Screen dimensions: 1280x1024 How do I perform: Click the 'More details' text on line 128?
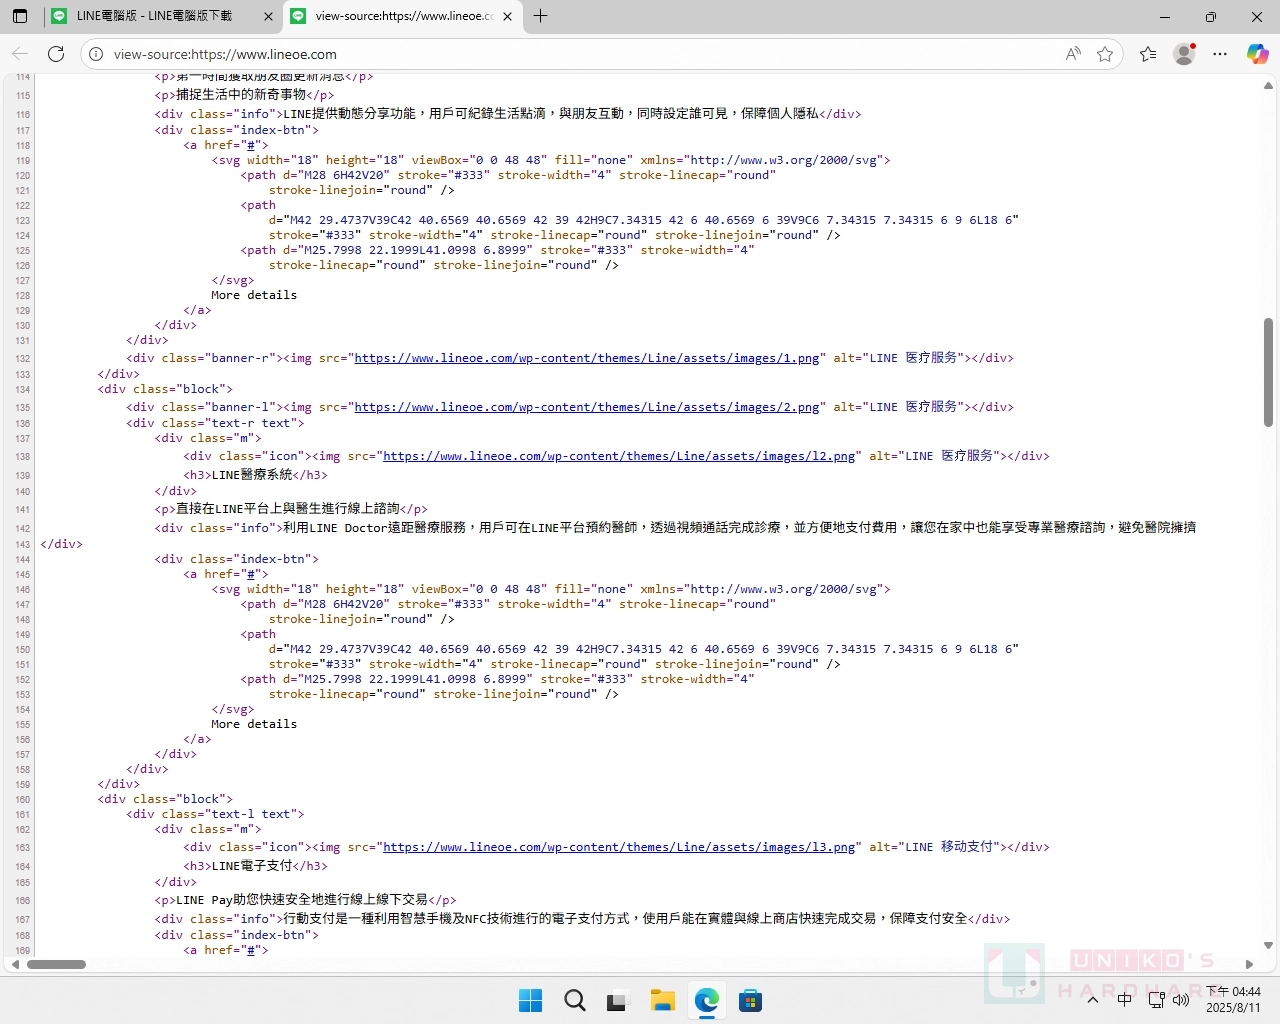coord(254,295)
